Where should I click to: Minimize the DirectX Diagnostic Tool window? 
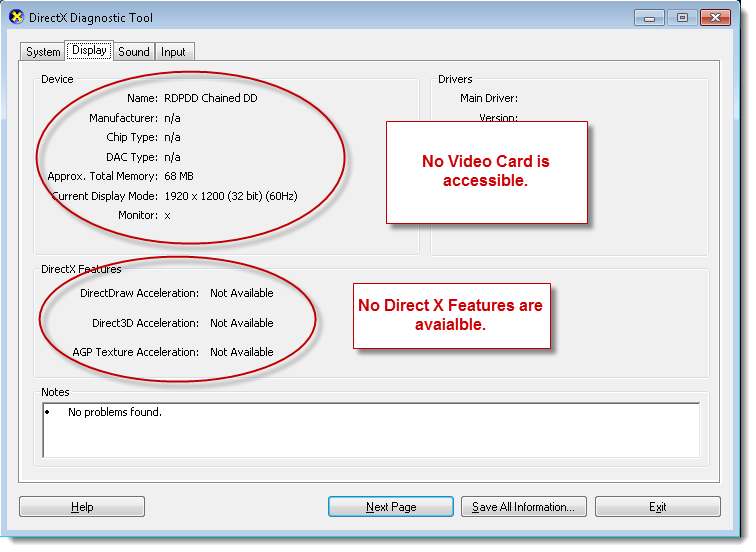(649, 17)
